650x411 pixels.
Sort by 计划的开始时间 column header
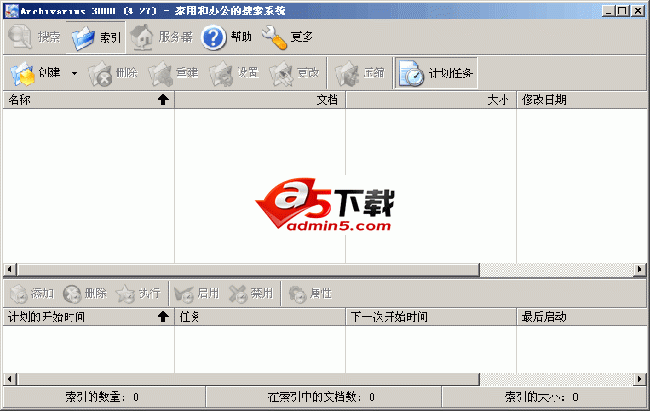tap(89, 317)
